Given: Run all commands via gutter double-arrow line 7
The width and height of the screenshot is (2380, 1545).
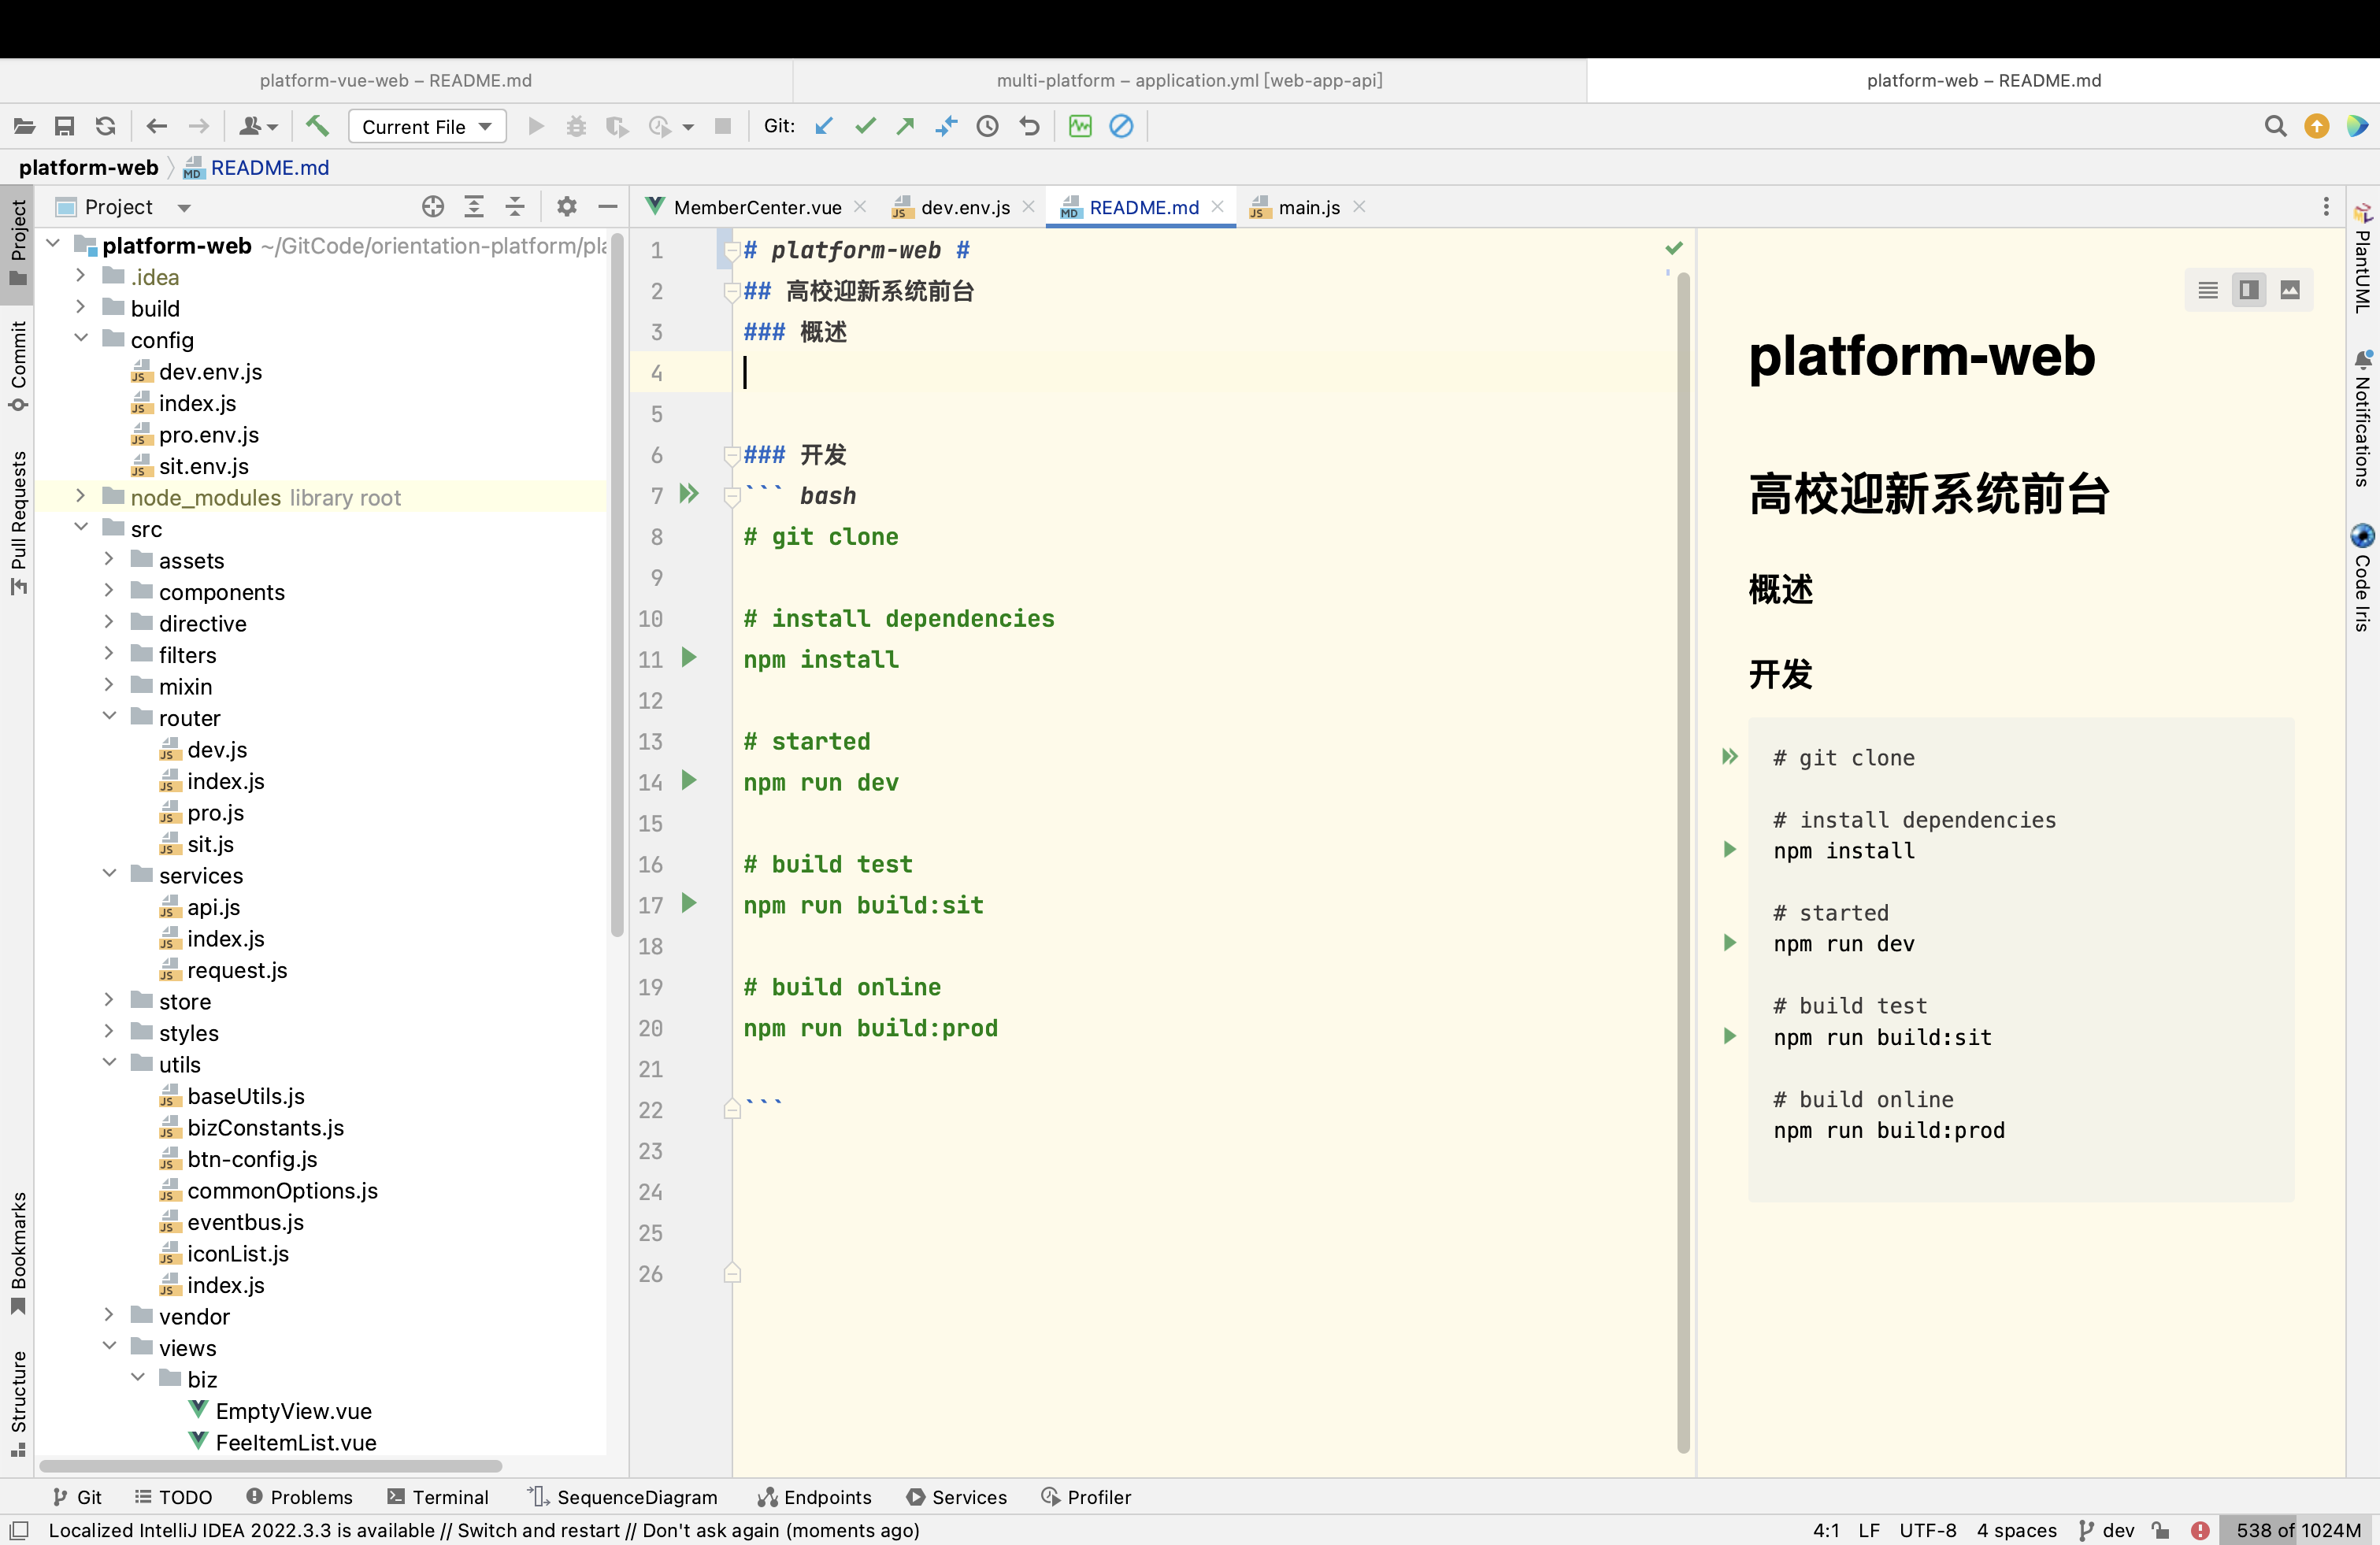Looking at the screenshot, I should tap(689, 493).
